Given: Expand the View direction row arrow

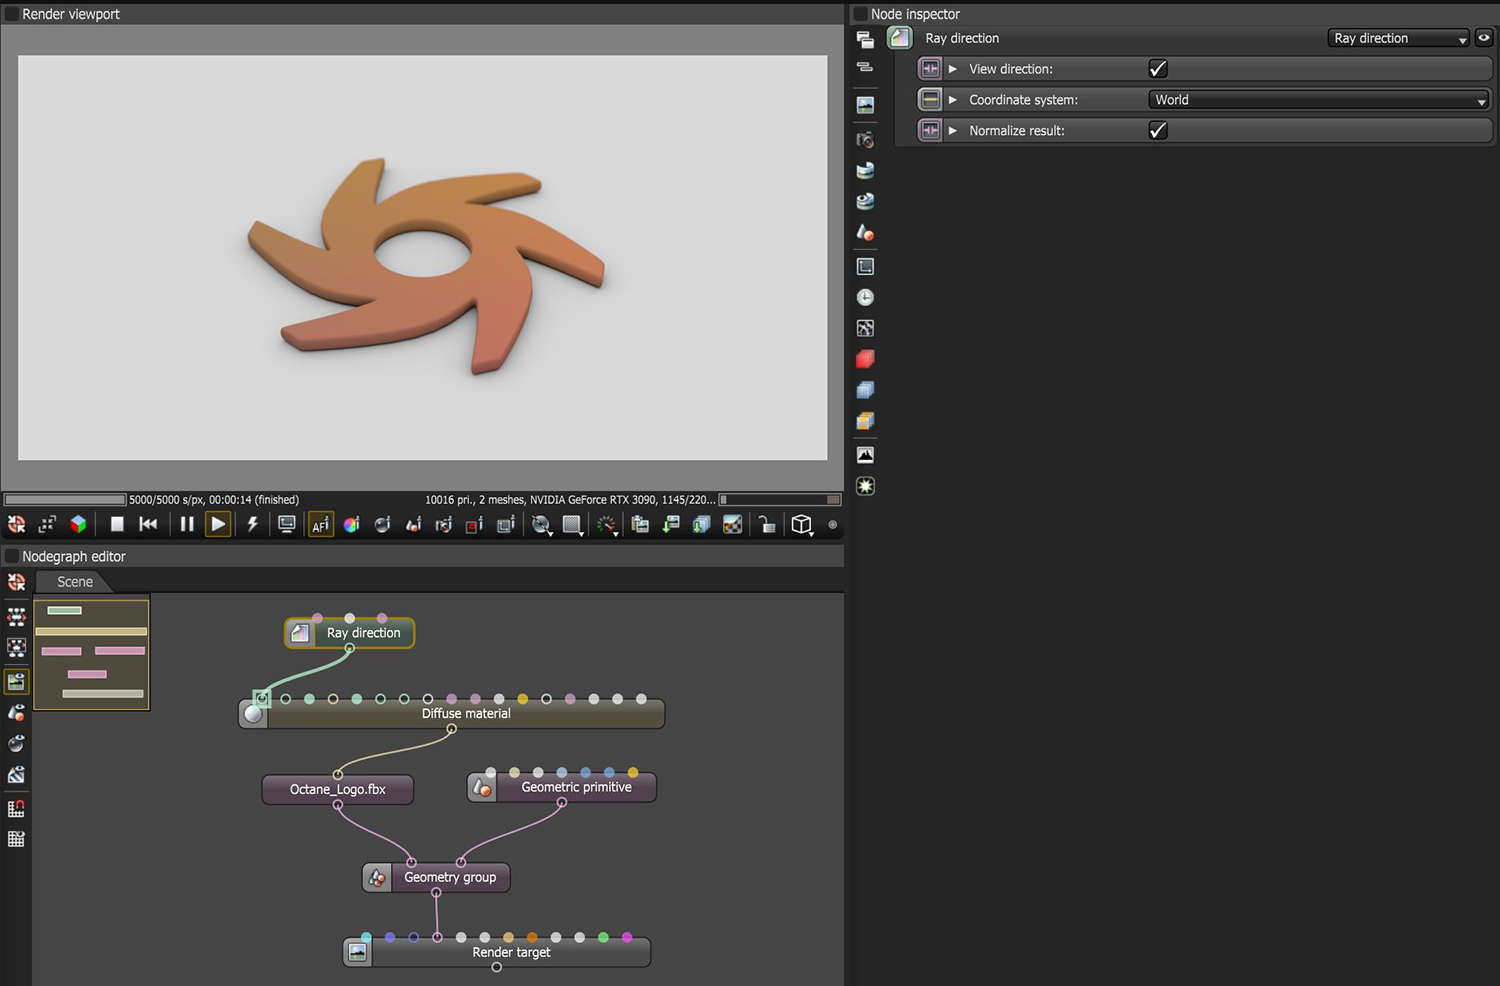Looking at the screenshot, I should pos(953,69).
